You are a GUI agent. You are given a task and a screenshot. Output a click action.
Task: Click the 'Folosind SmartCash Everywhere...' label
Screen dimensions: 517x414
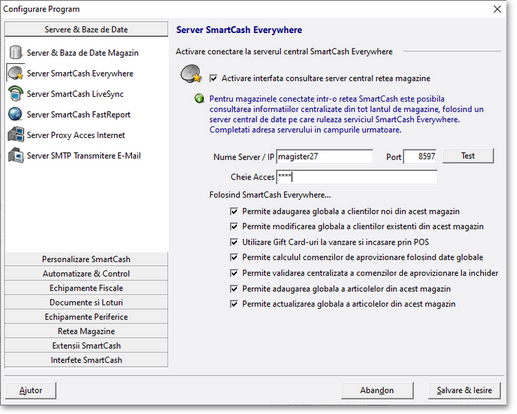pos(270,195)
